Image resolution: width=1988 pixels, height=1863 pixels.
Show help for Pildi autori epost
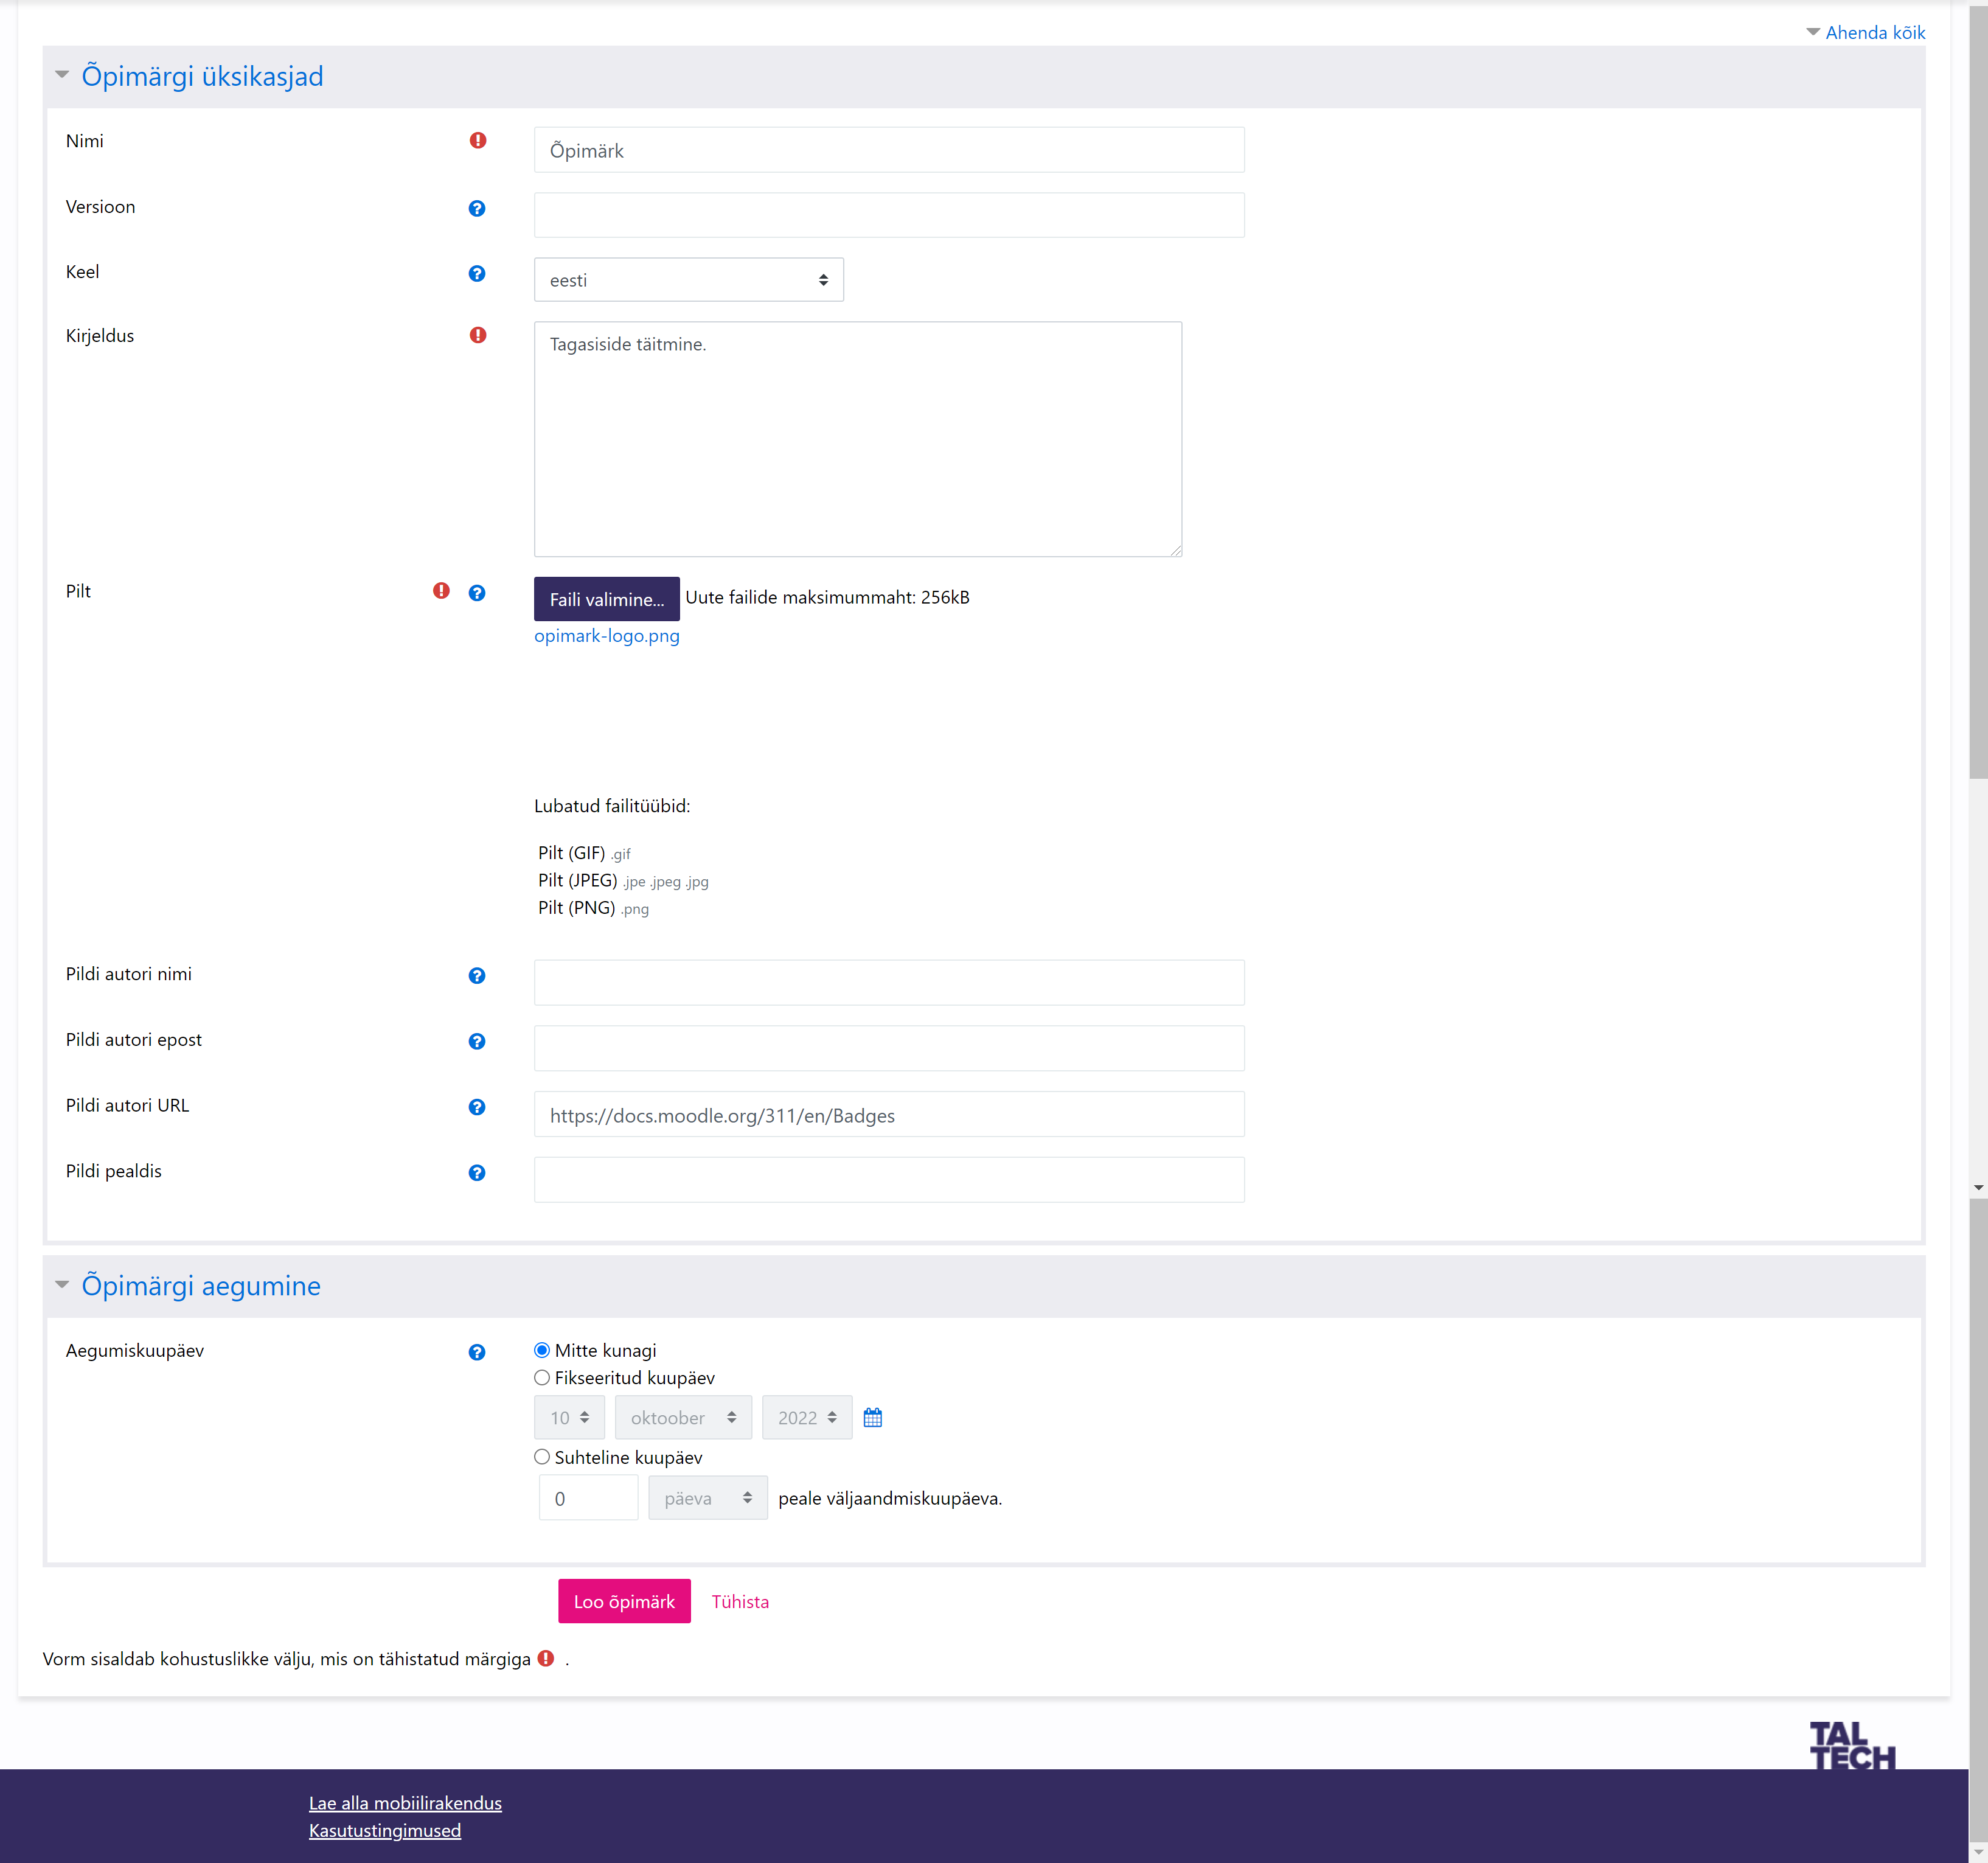pyautogui.click(x=477, y=1042)
